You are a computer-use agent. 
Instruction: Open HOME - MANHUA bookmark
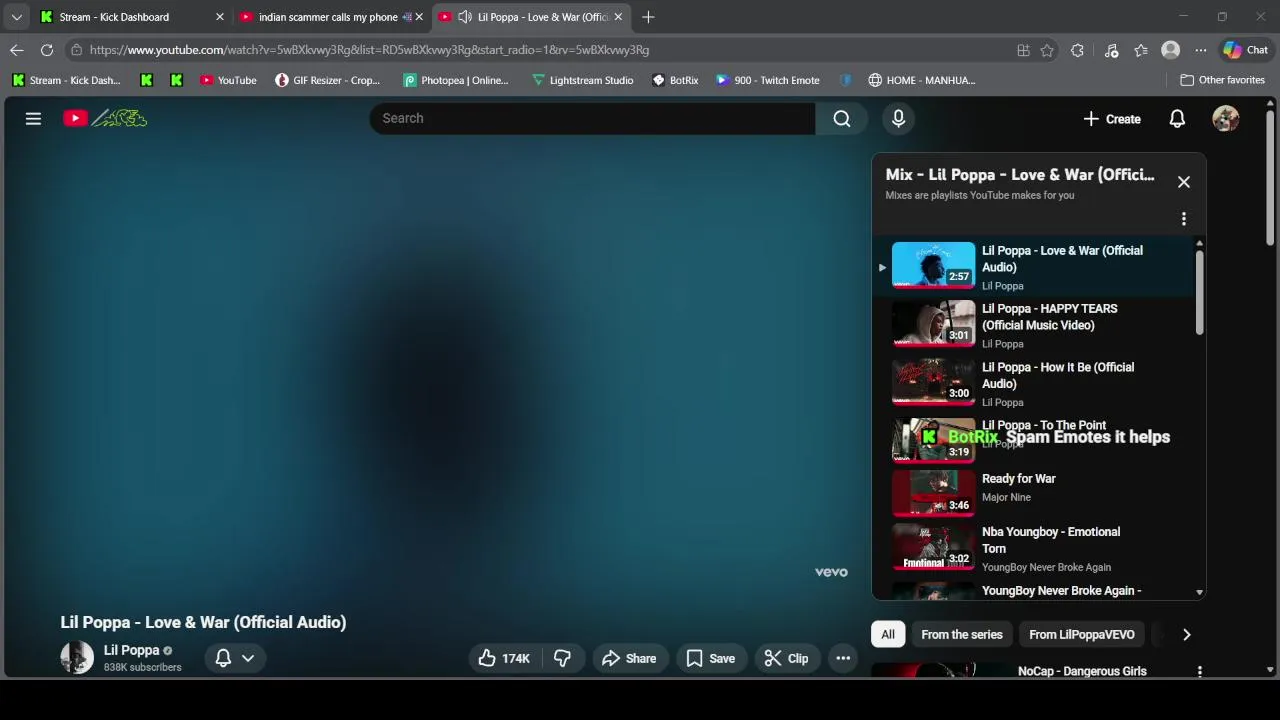(x=922, y=80)
